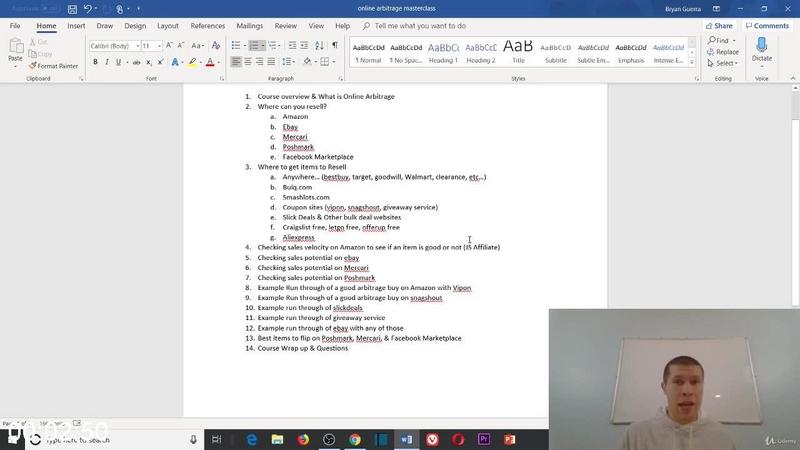Center the text
This screenshot has width=800, height=450.
(x=247, y=62)
